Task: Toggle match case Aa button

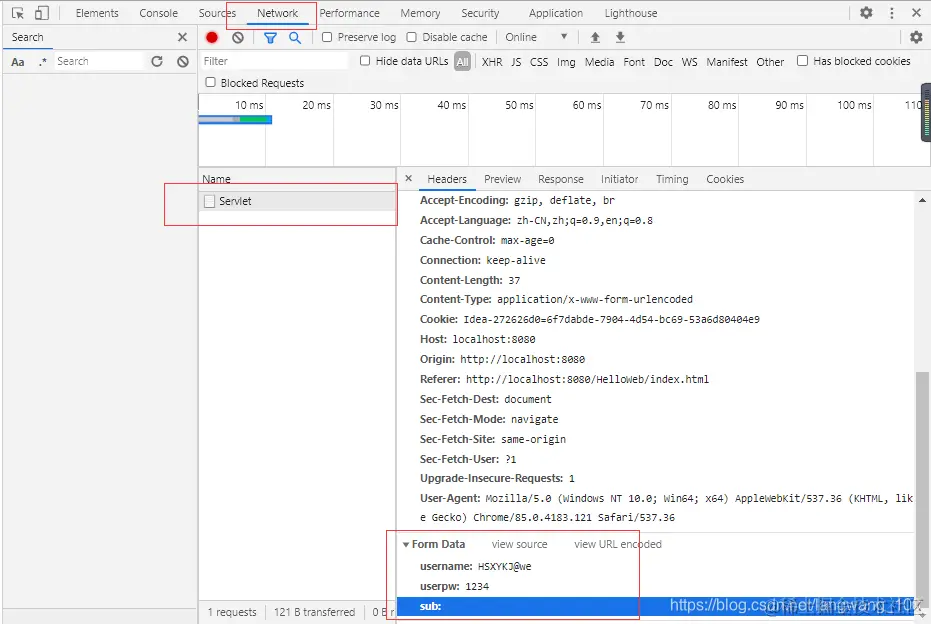Action: (18, 62)
